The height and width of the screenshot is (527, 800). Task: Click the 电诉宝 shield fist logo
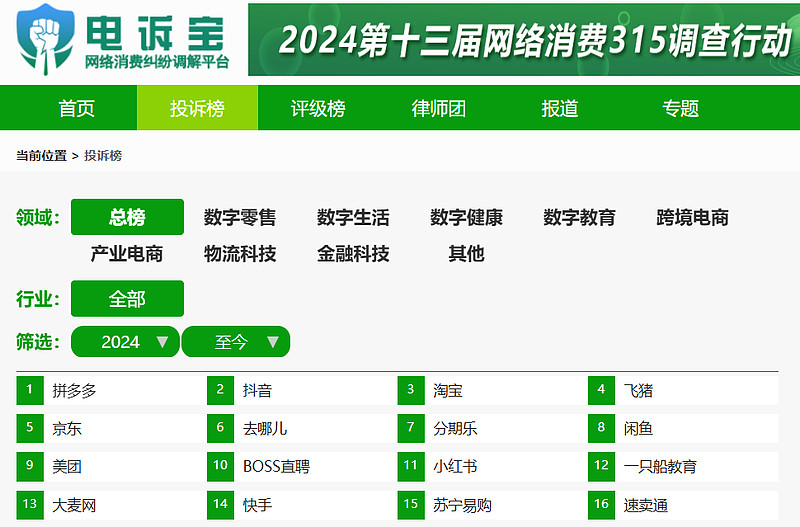[x=45, y=39]
